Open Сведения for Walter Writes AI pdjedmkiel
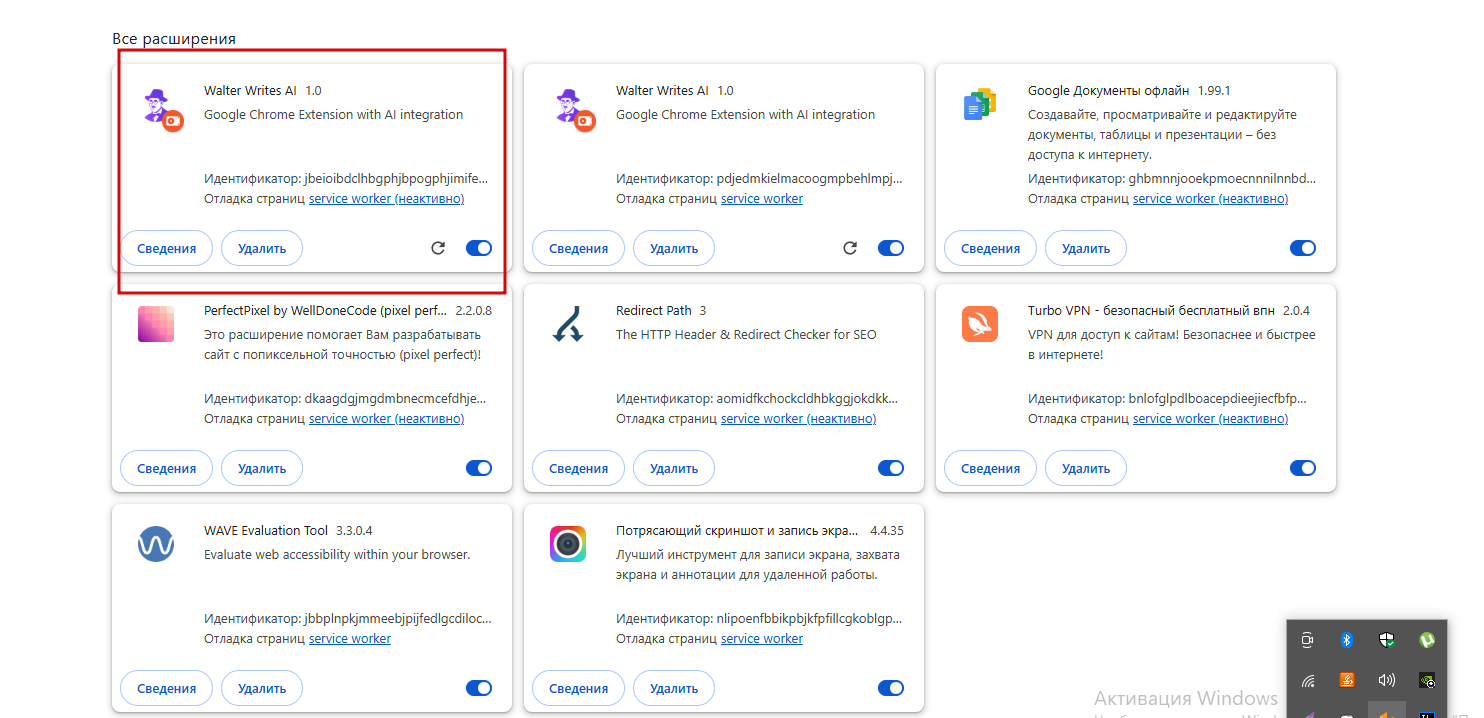1484x718 pixels. (x=578, y=248)
